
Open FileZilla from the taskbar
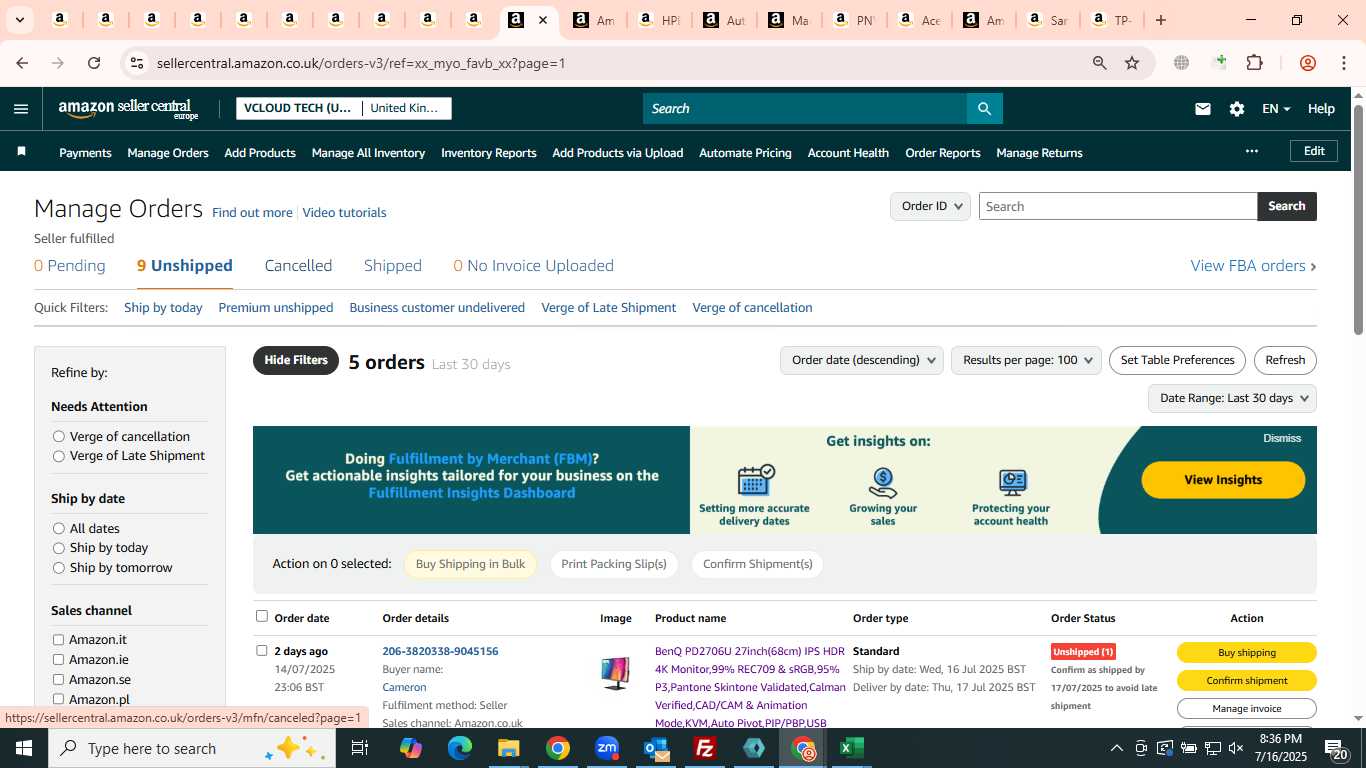pyautogui.click(x=705, y=748)
